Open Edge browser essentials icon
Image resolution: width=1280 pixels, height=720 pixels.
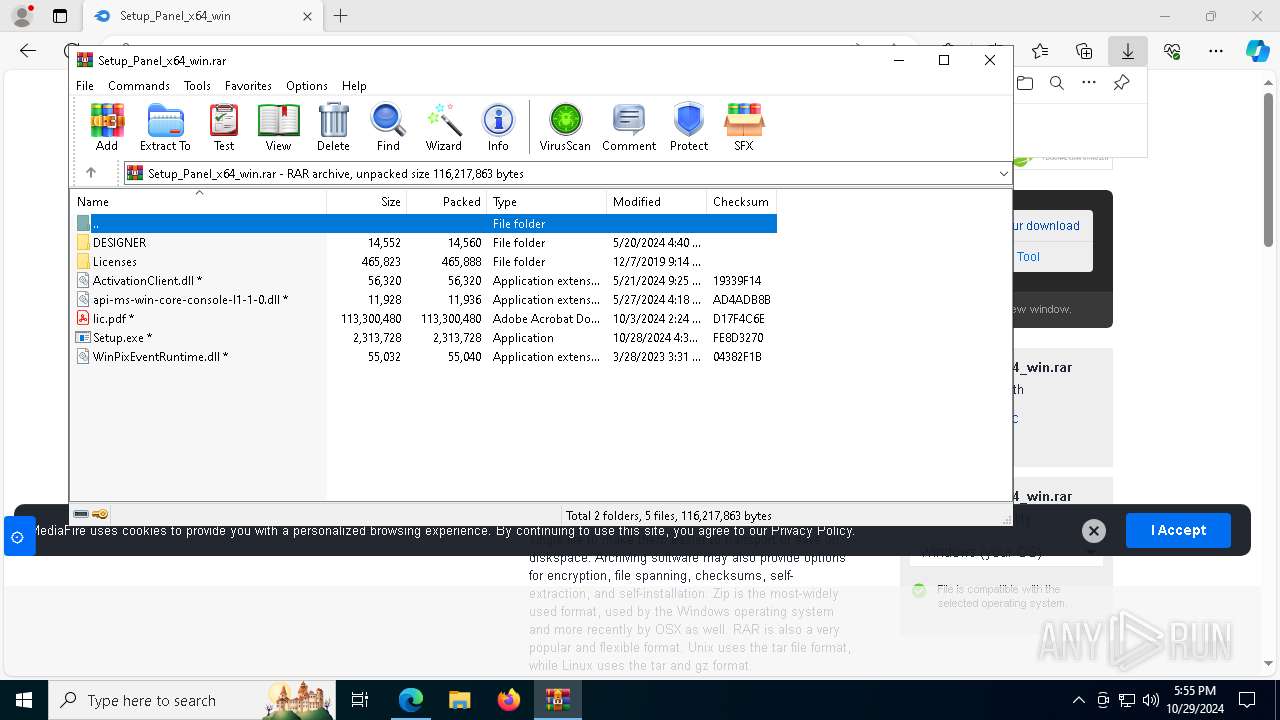coord(1172,50)
